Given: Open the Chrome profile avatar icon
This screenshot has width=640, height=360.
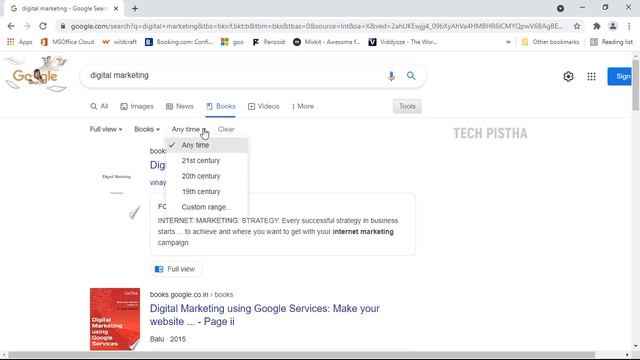Looking at the screenshot, I should tap(613, 26).
